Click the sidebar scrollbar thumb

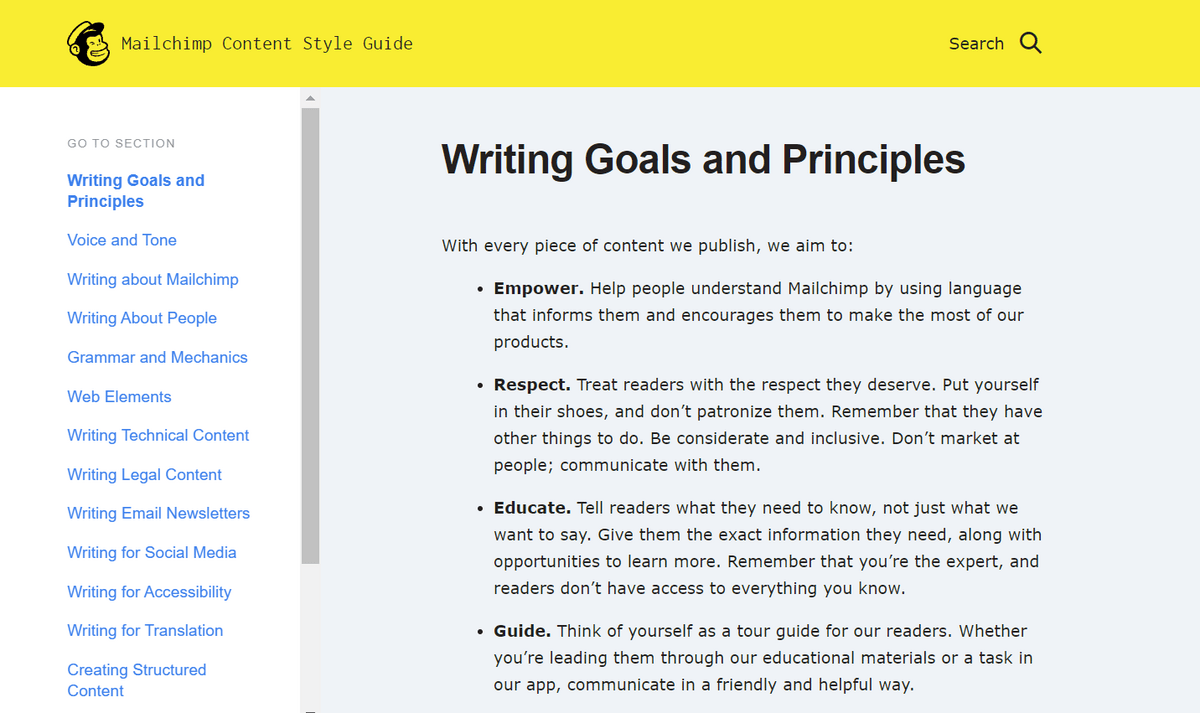tap(310, 336)
